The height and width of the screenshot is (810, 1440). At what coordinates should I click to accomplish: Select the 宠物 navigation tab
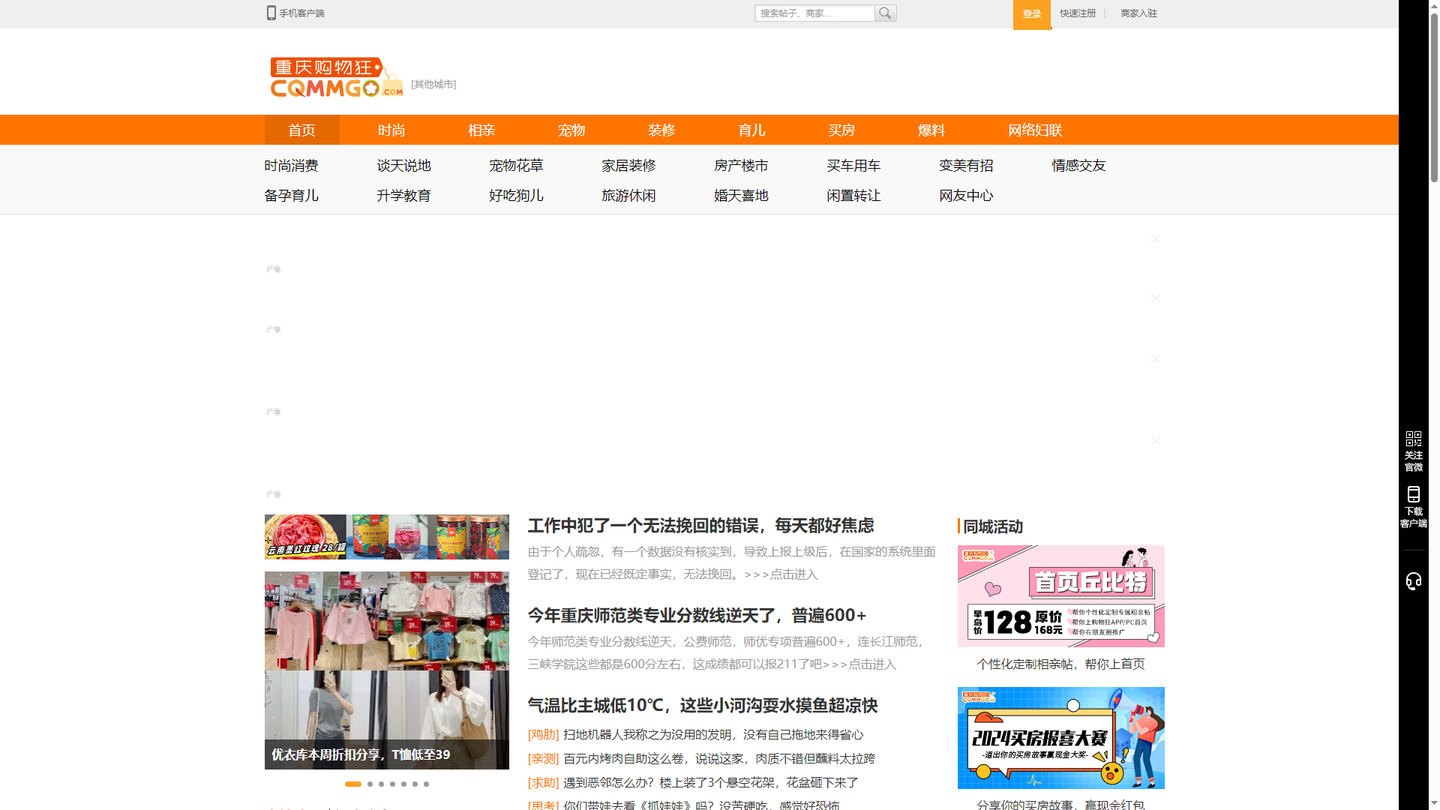click(572, 130)
